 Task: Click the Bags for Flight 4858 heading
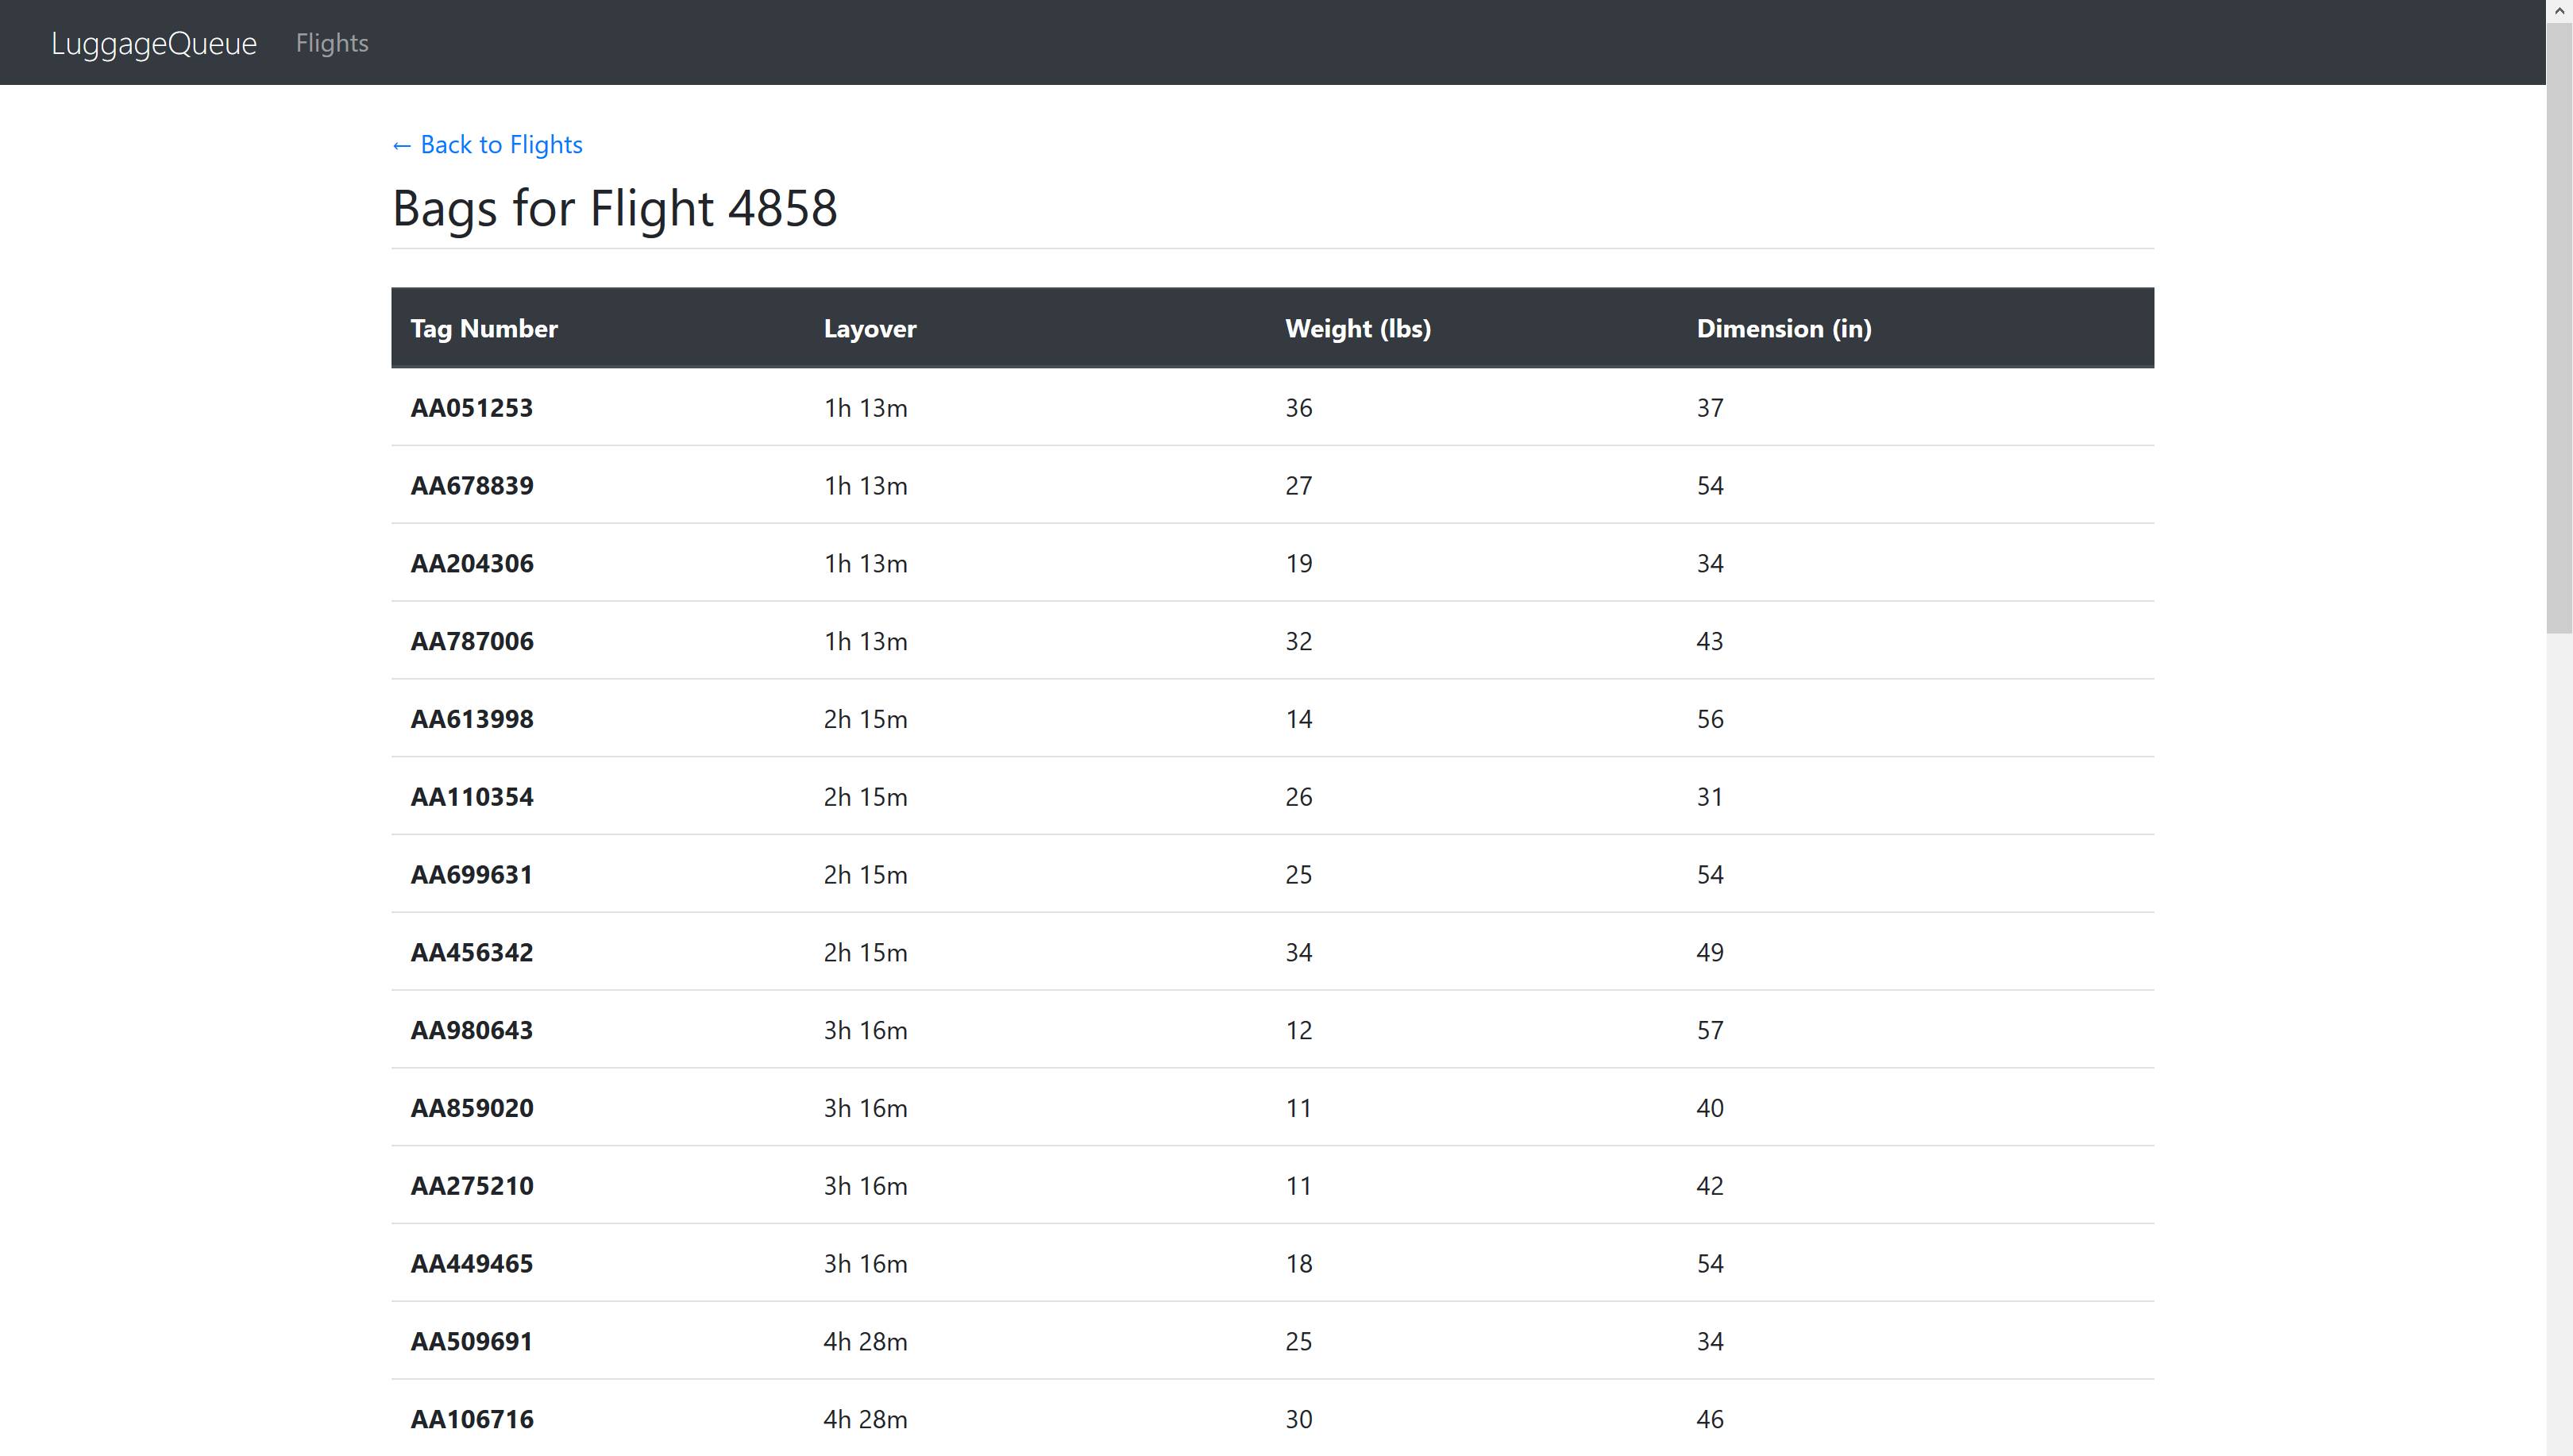[x=614, y=209]
